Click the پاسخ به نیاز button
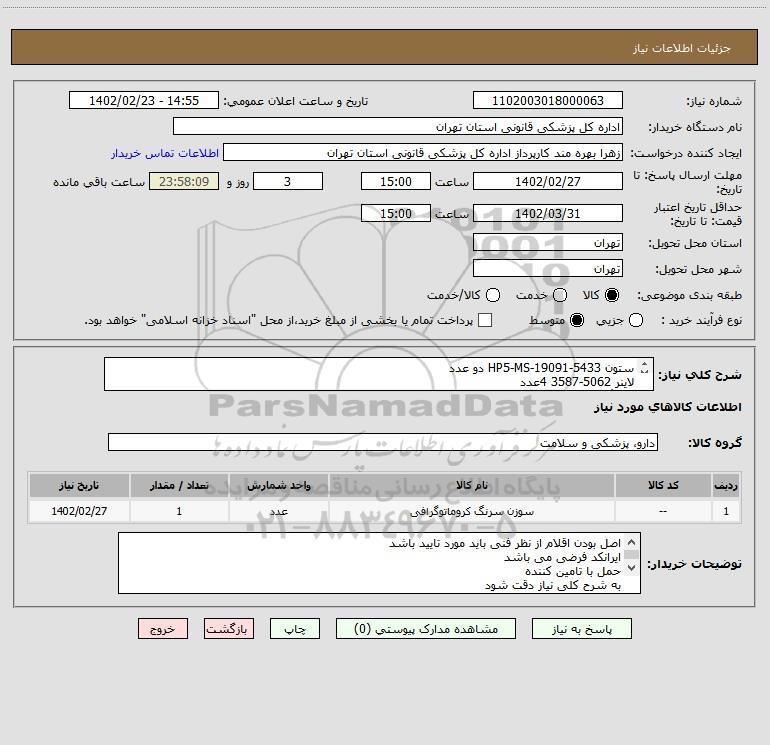The image size is (770, 745). 581,629
